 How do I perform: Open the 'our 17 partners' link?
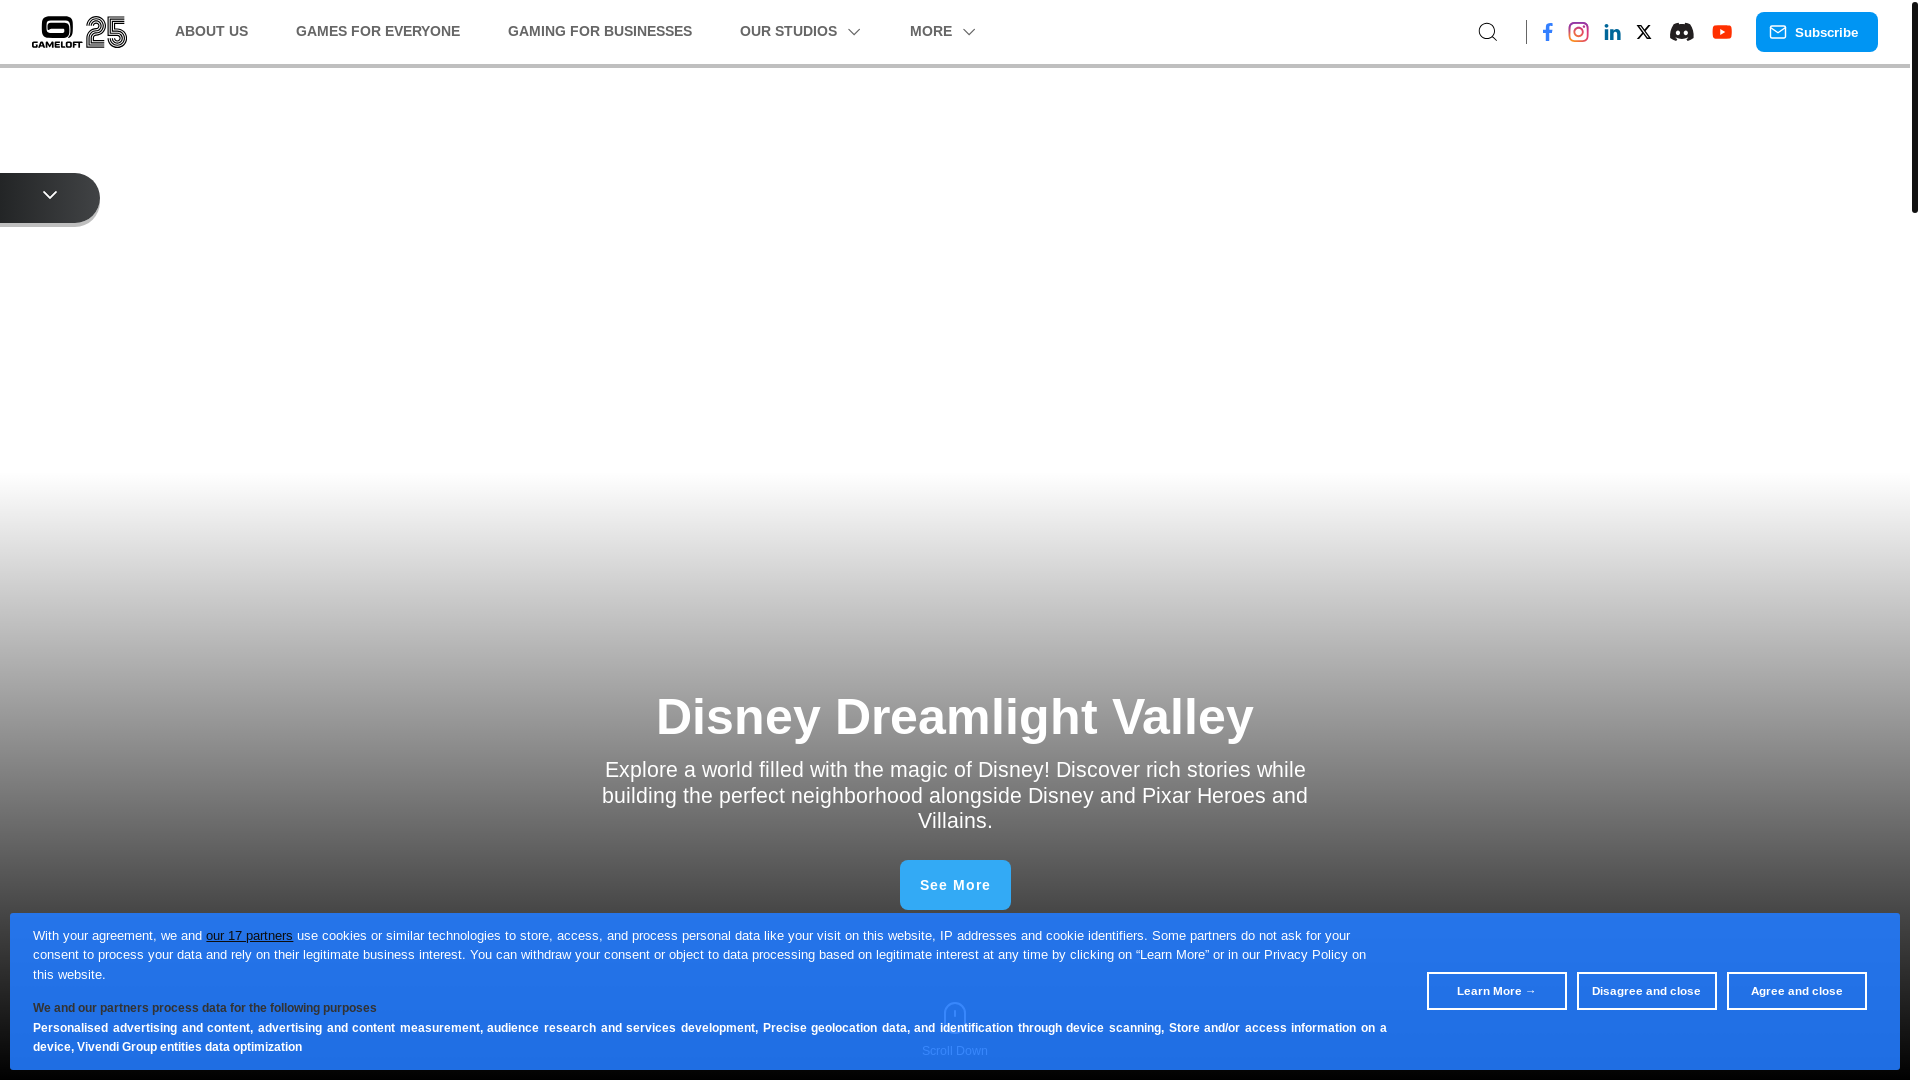[249, 936]
